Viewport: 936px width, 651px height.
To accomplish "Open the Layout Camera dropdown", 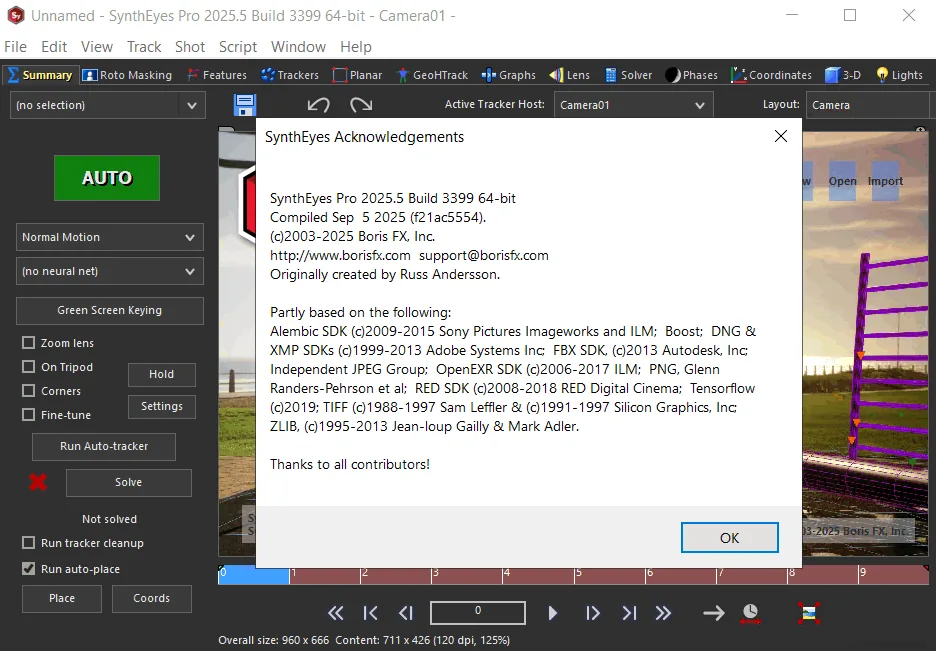I will pos(867,105).
